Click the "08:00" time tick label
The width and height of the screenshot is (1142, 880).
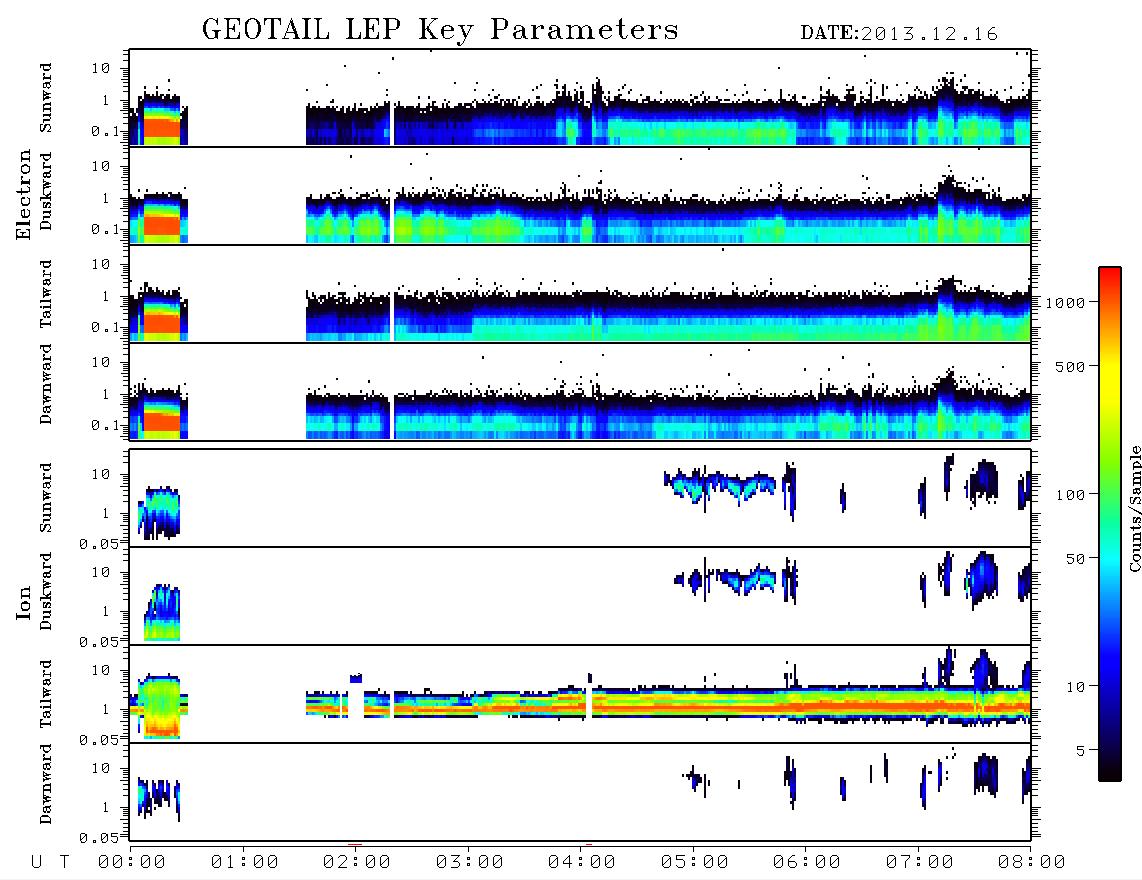pos(1031,862)
